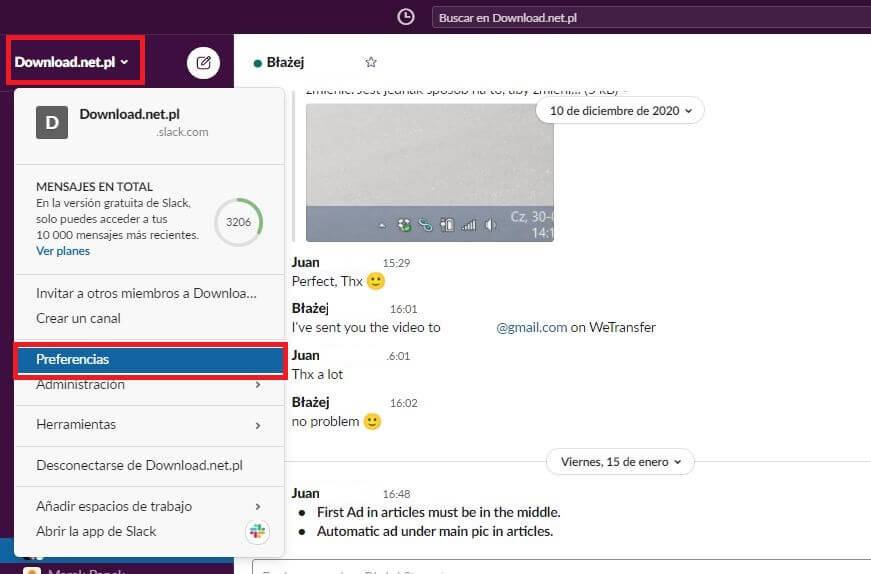The image size is (871, 574).
Task: Expand the Herramientas submenu arrow
Action: (258, 426)
